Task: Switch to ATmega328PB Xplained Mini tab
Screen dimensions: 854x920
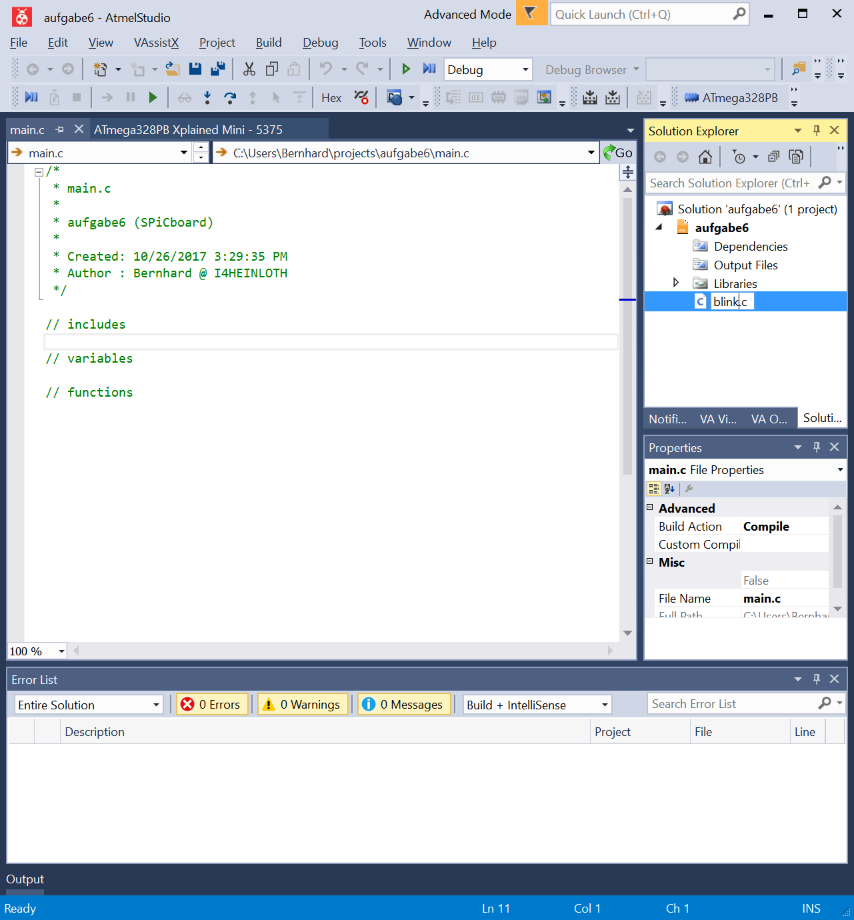Action: (x=188, y=130)
